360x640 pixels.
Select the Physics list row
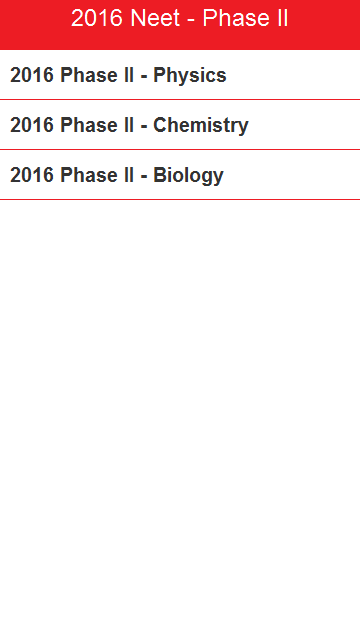click(x=180, y=75)
